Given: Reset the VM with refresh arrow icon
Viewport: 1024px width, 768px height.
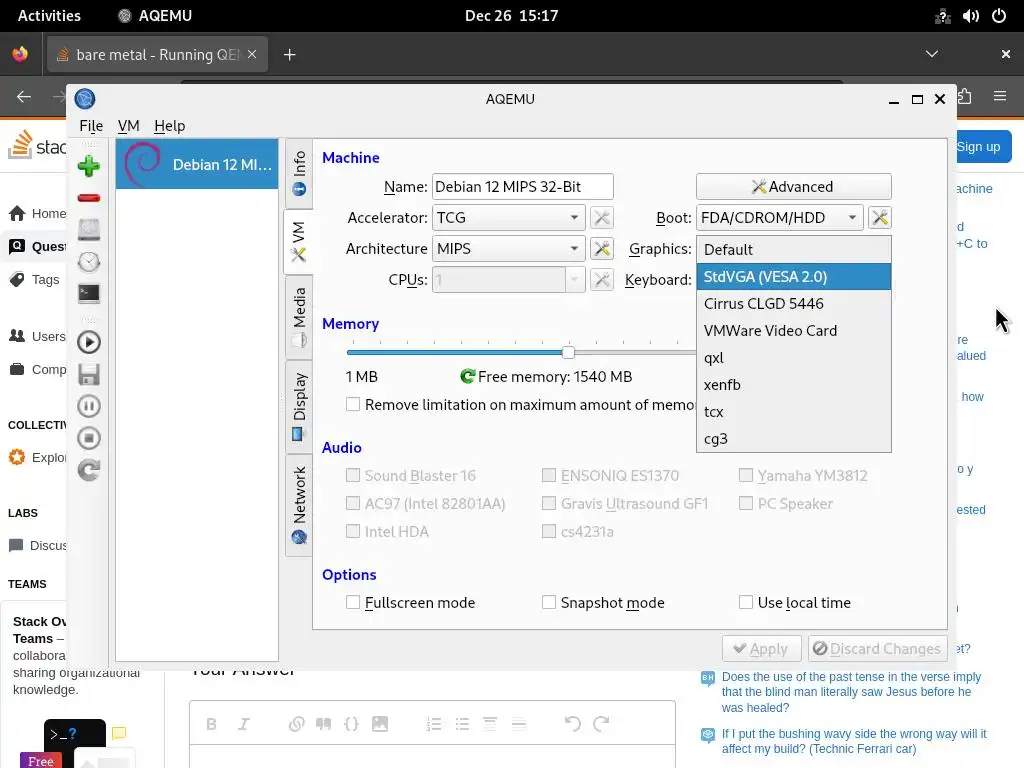Looking at the screenshot, I should point(89,470).
